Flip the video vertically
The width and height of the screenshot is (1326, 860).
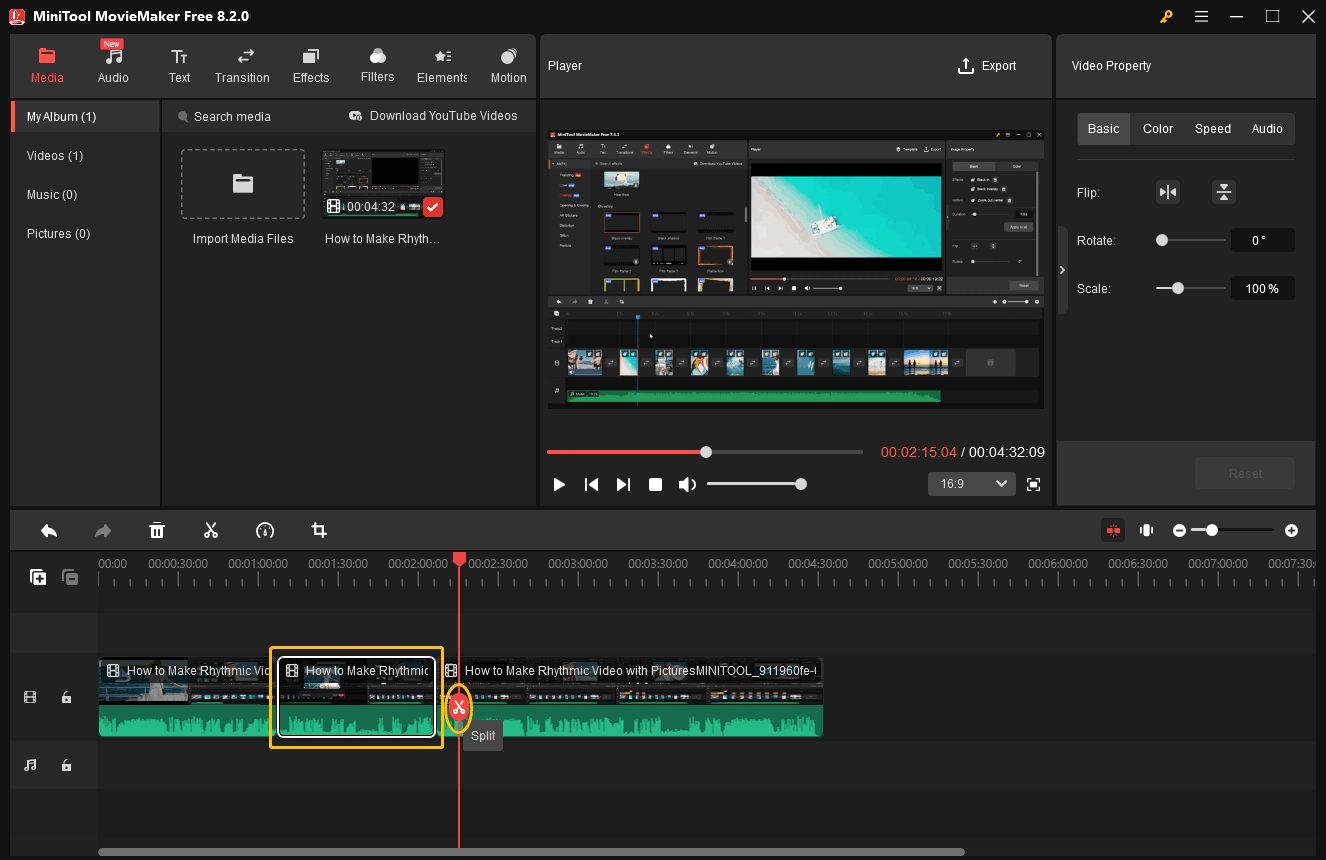[1224, 192]
